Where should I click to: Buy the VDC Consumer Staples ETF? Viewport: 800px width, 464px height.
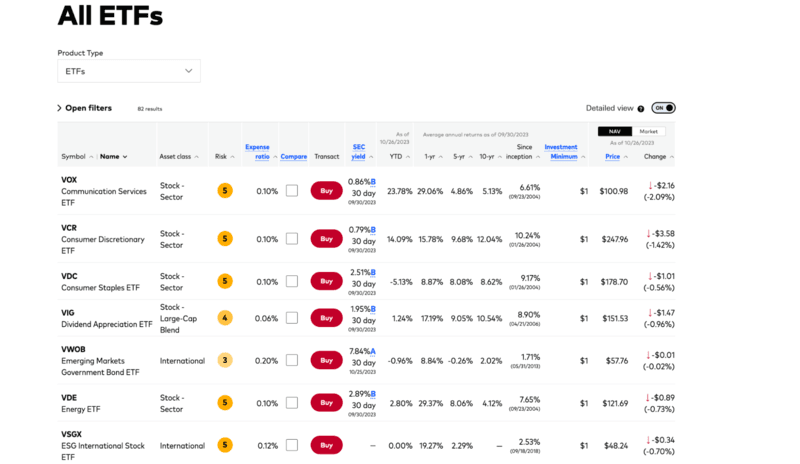327,281
